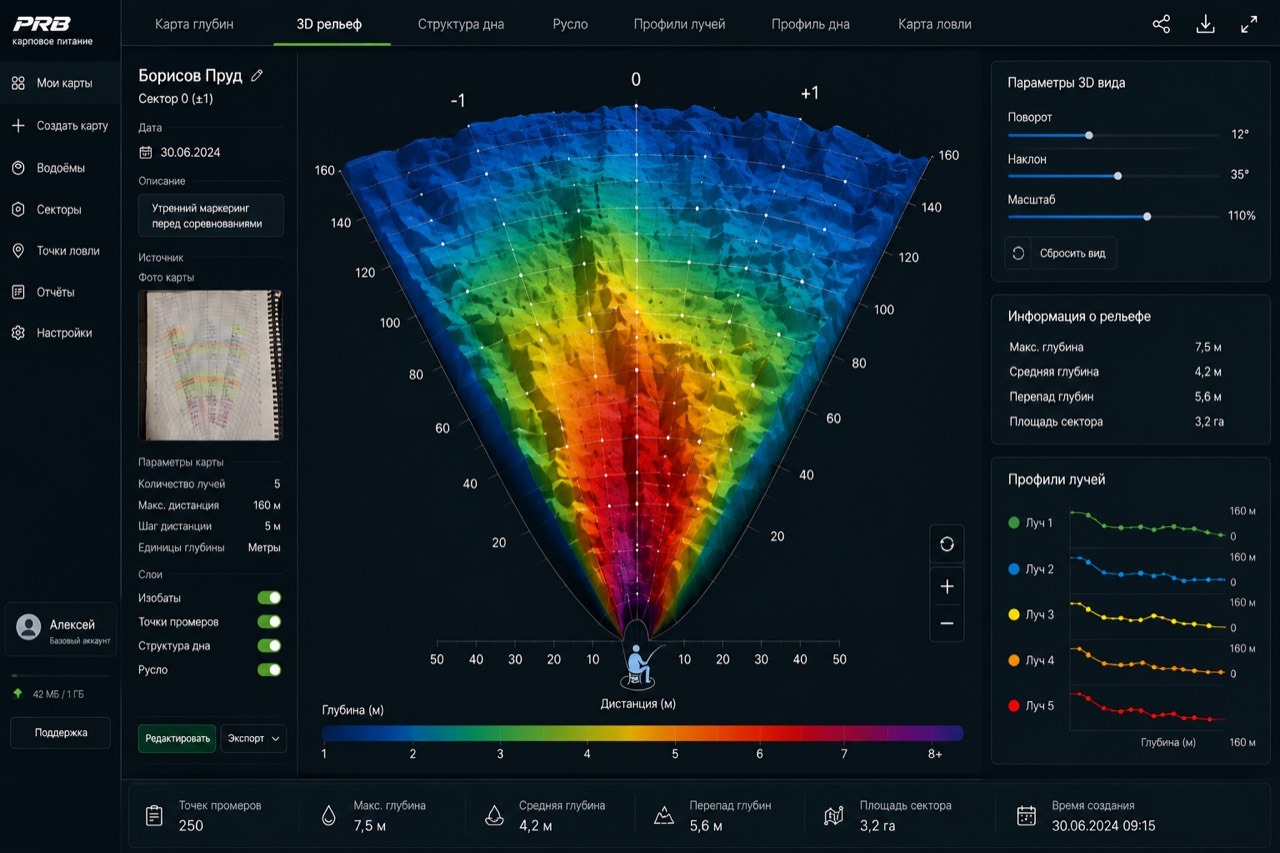Click the PRB logo
1280x853 pixels.
42,24
